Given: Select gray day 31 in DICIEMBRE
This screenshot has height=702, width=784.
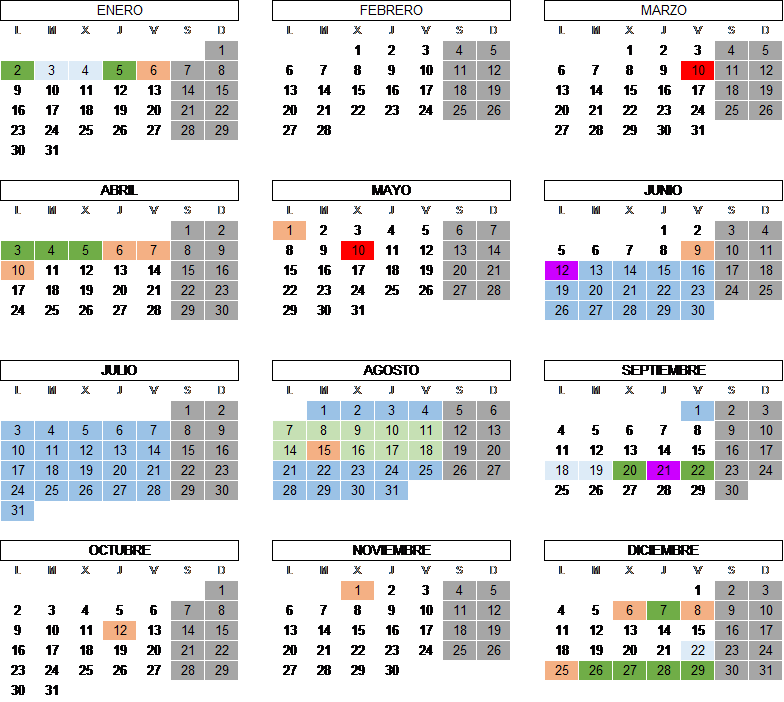Looking at the screenshot, I should [x=766, y=670].
